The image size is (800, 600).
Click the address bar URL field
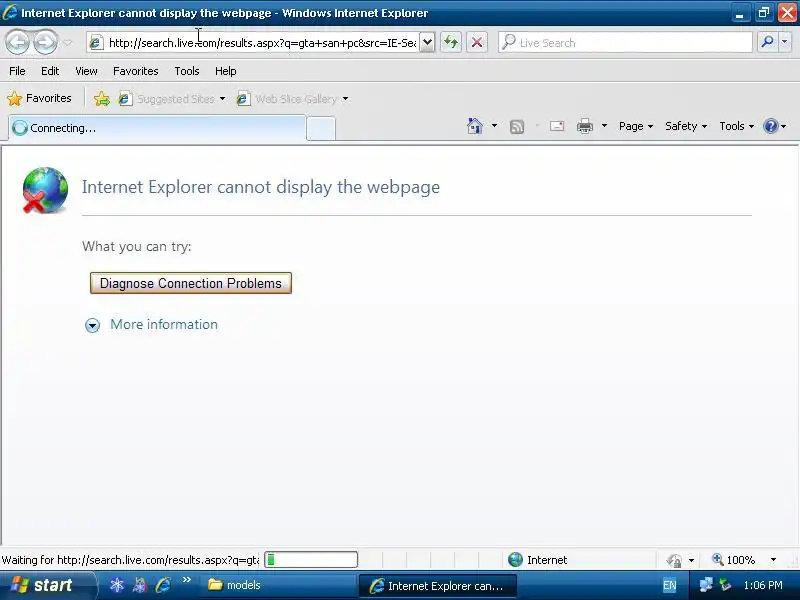click(262, 43)
